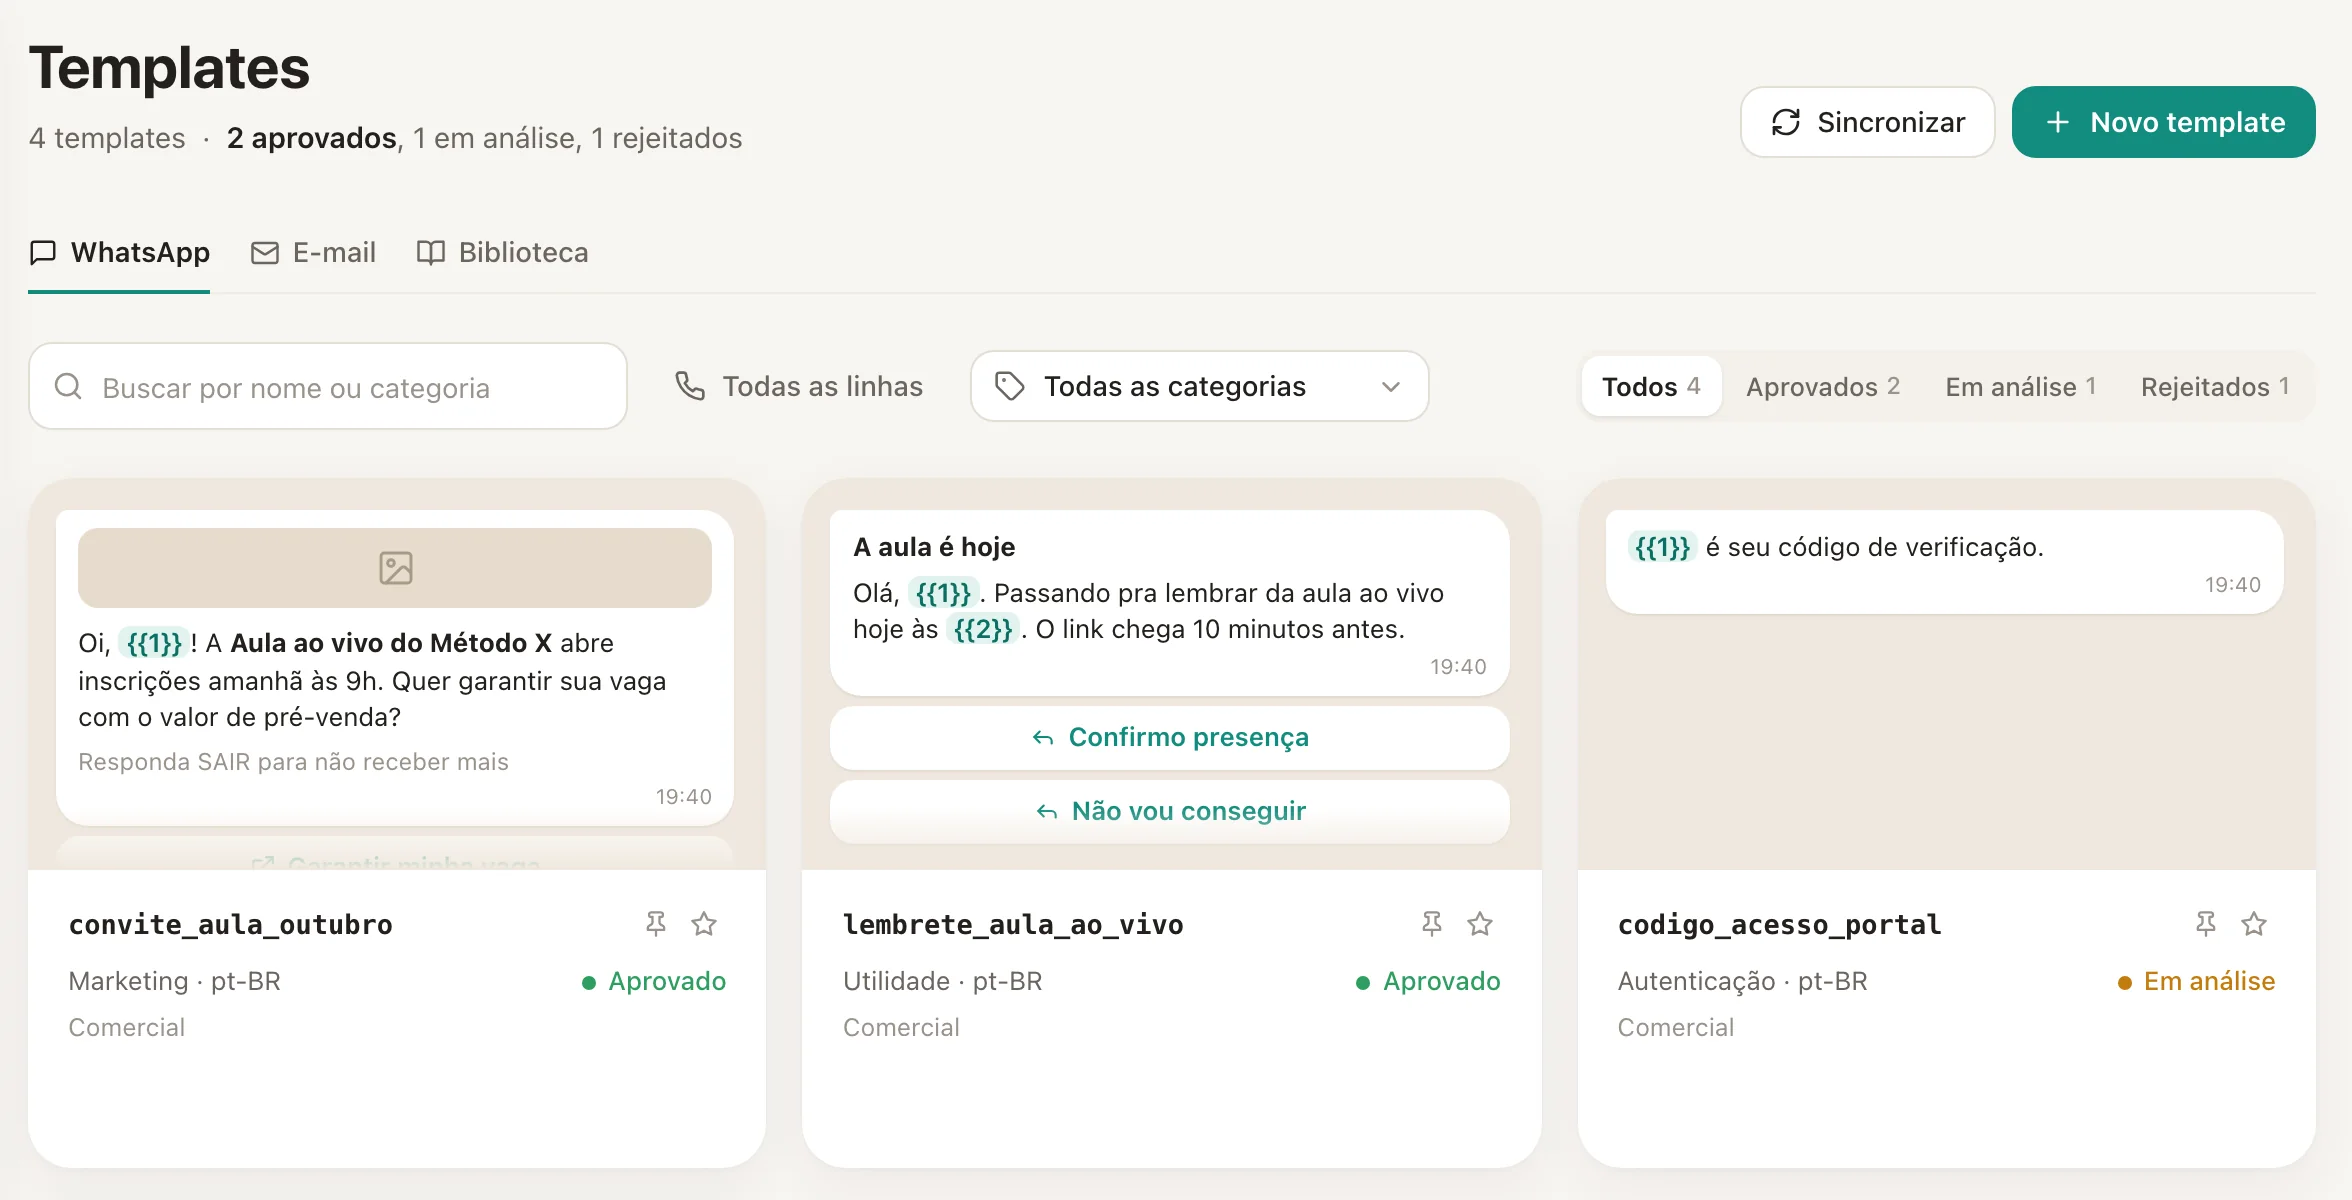Click the search magnifier icon

coord(68,386)
